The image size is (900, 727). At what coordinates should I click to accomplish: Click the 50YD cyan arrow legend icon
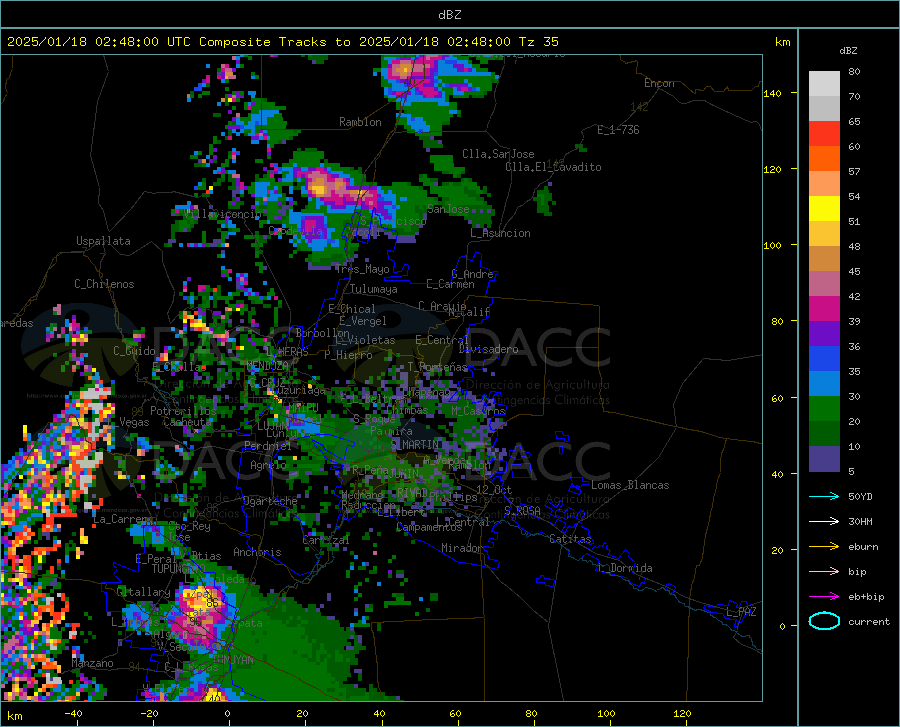coord(824,496)
